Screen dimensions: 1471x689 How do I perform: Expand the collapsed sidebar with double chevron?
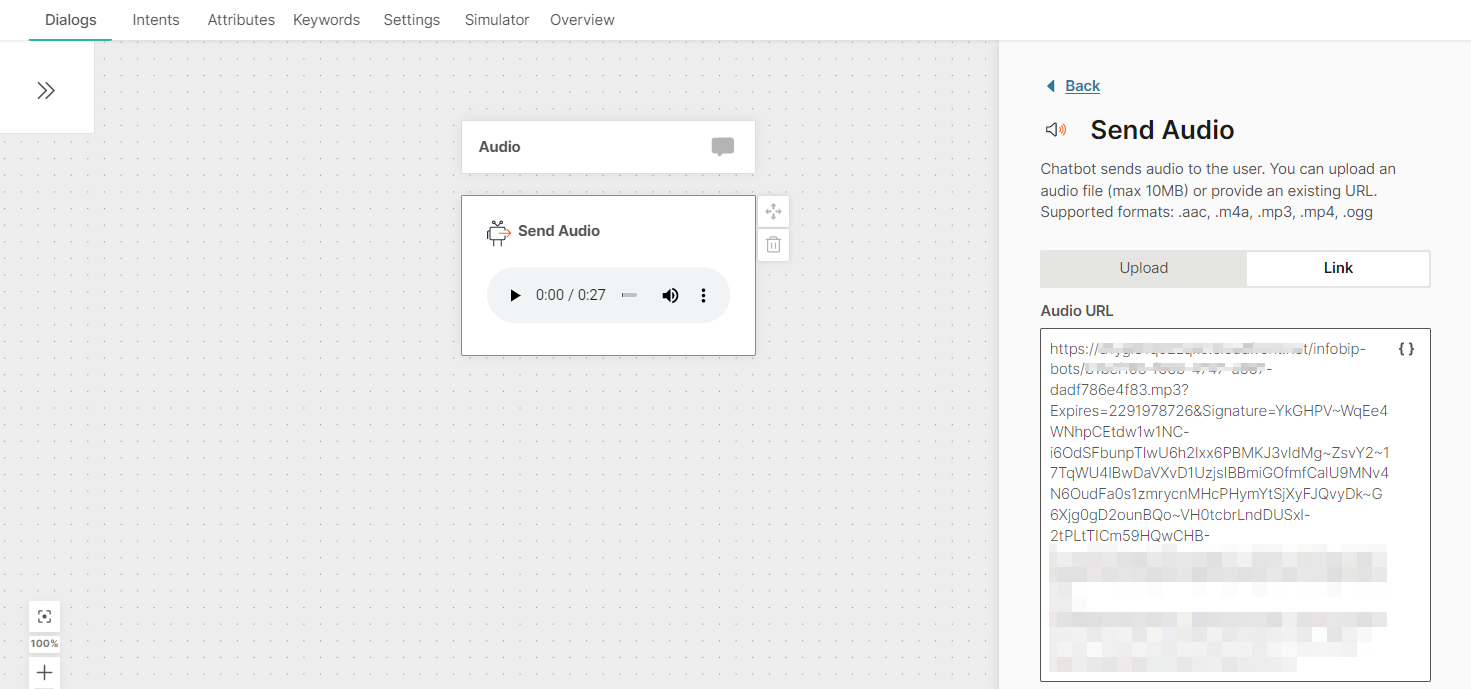click(x=46, y=91)
